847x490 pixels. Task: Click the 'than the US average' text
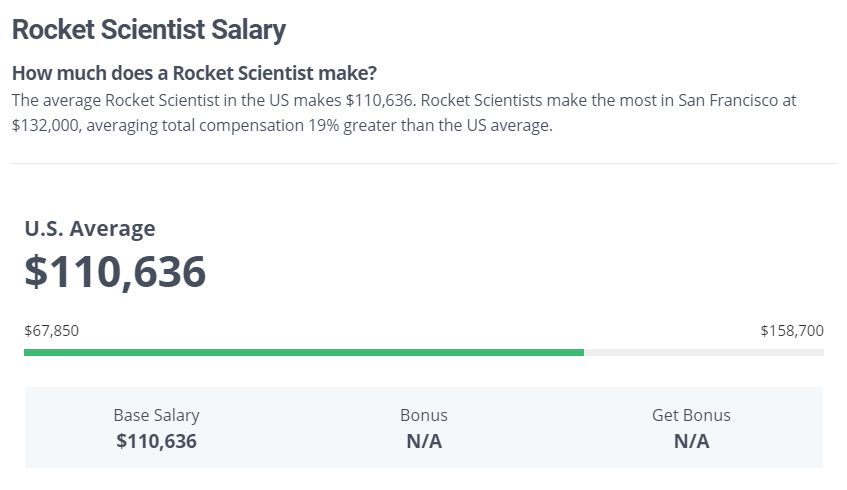click(x=477, y=125)
